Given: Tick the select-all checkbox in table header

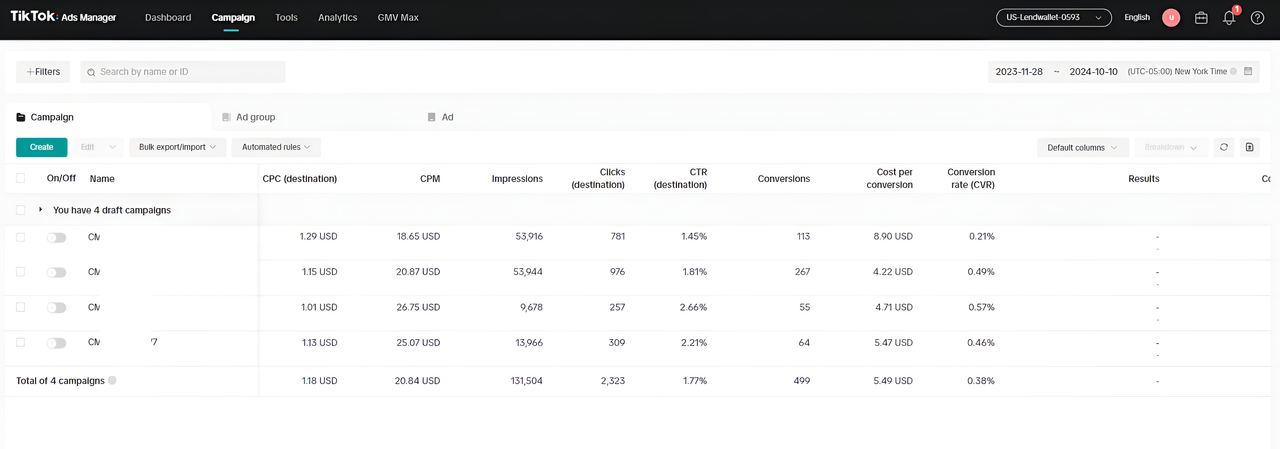Looking at the screenshot, I should pos(21,178).
